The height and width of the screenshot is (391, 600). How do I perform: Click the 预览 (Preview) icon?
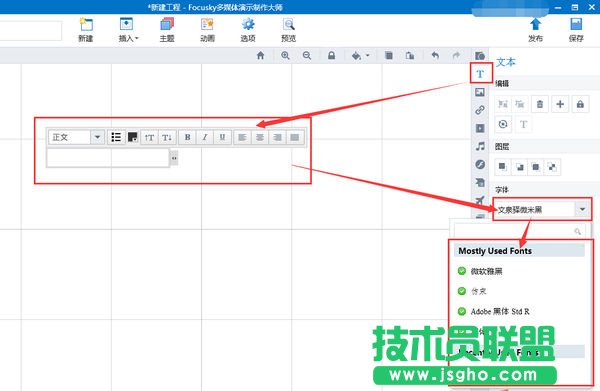(x=289, y=29)
